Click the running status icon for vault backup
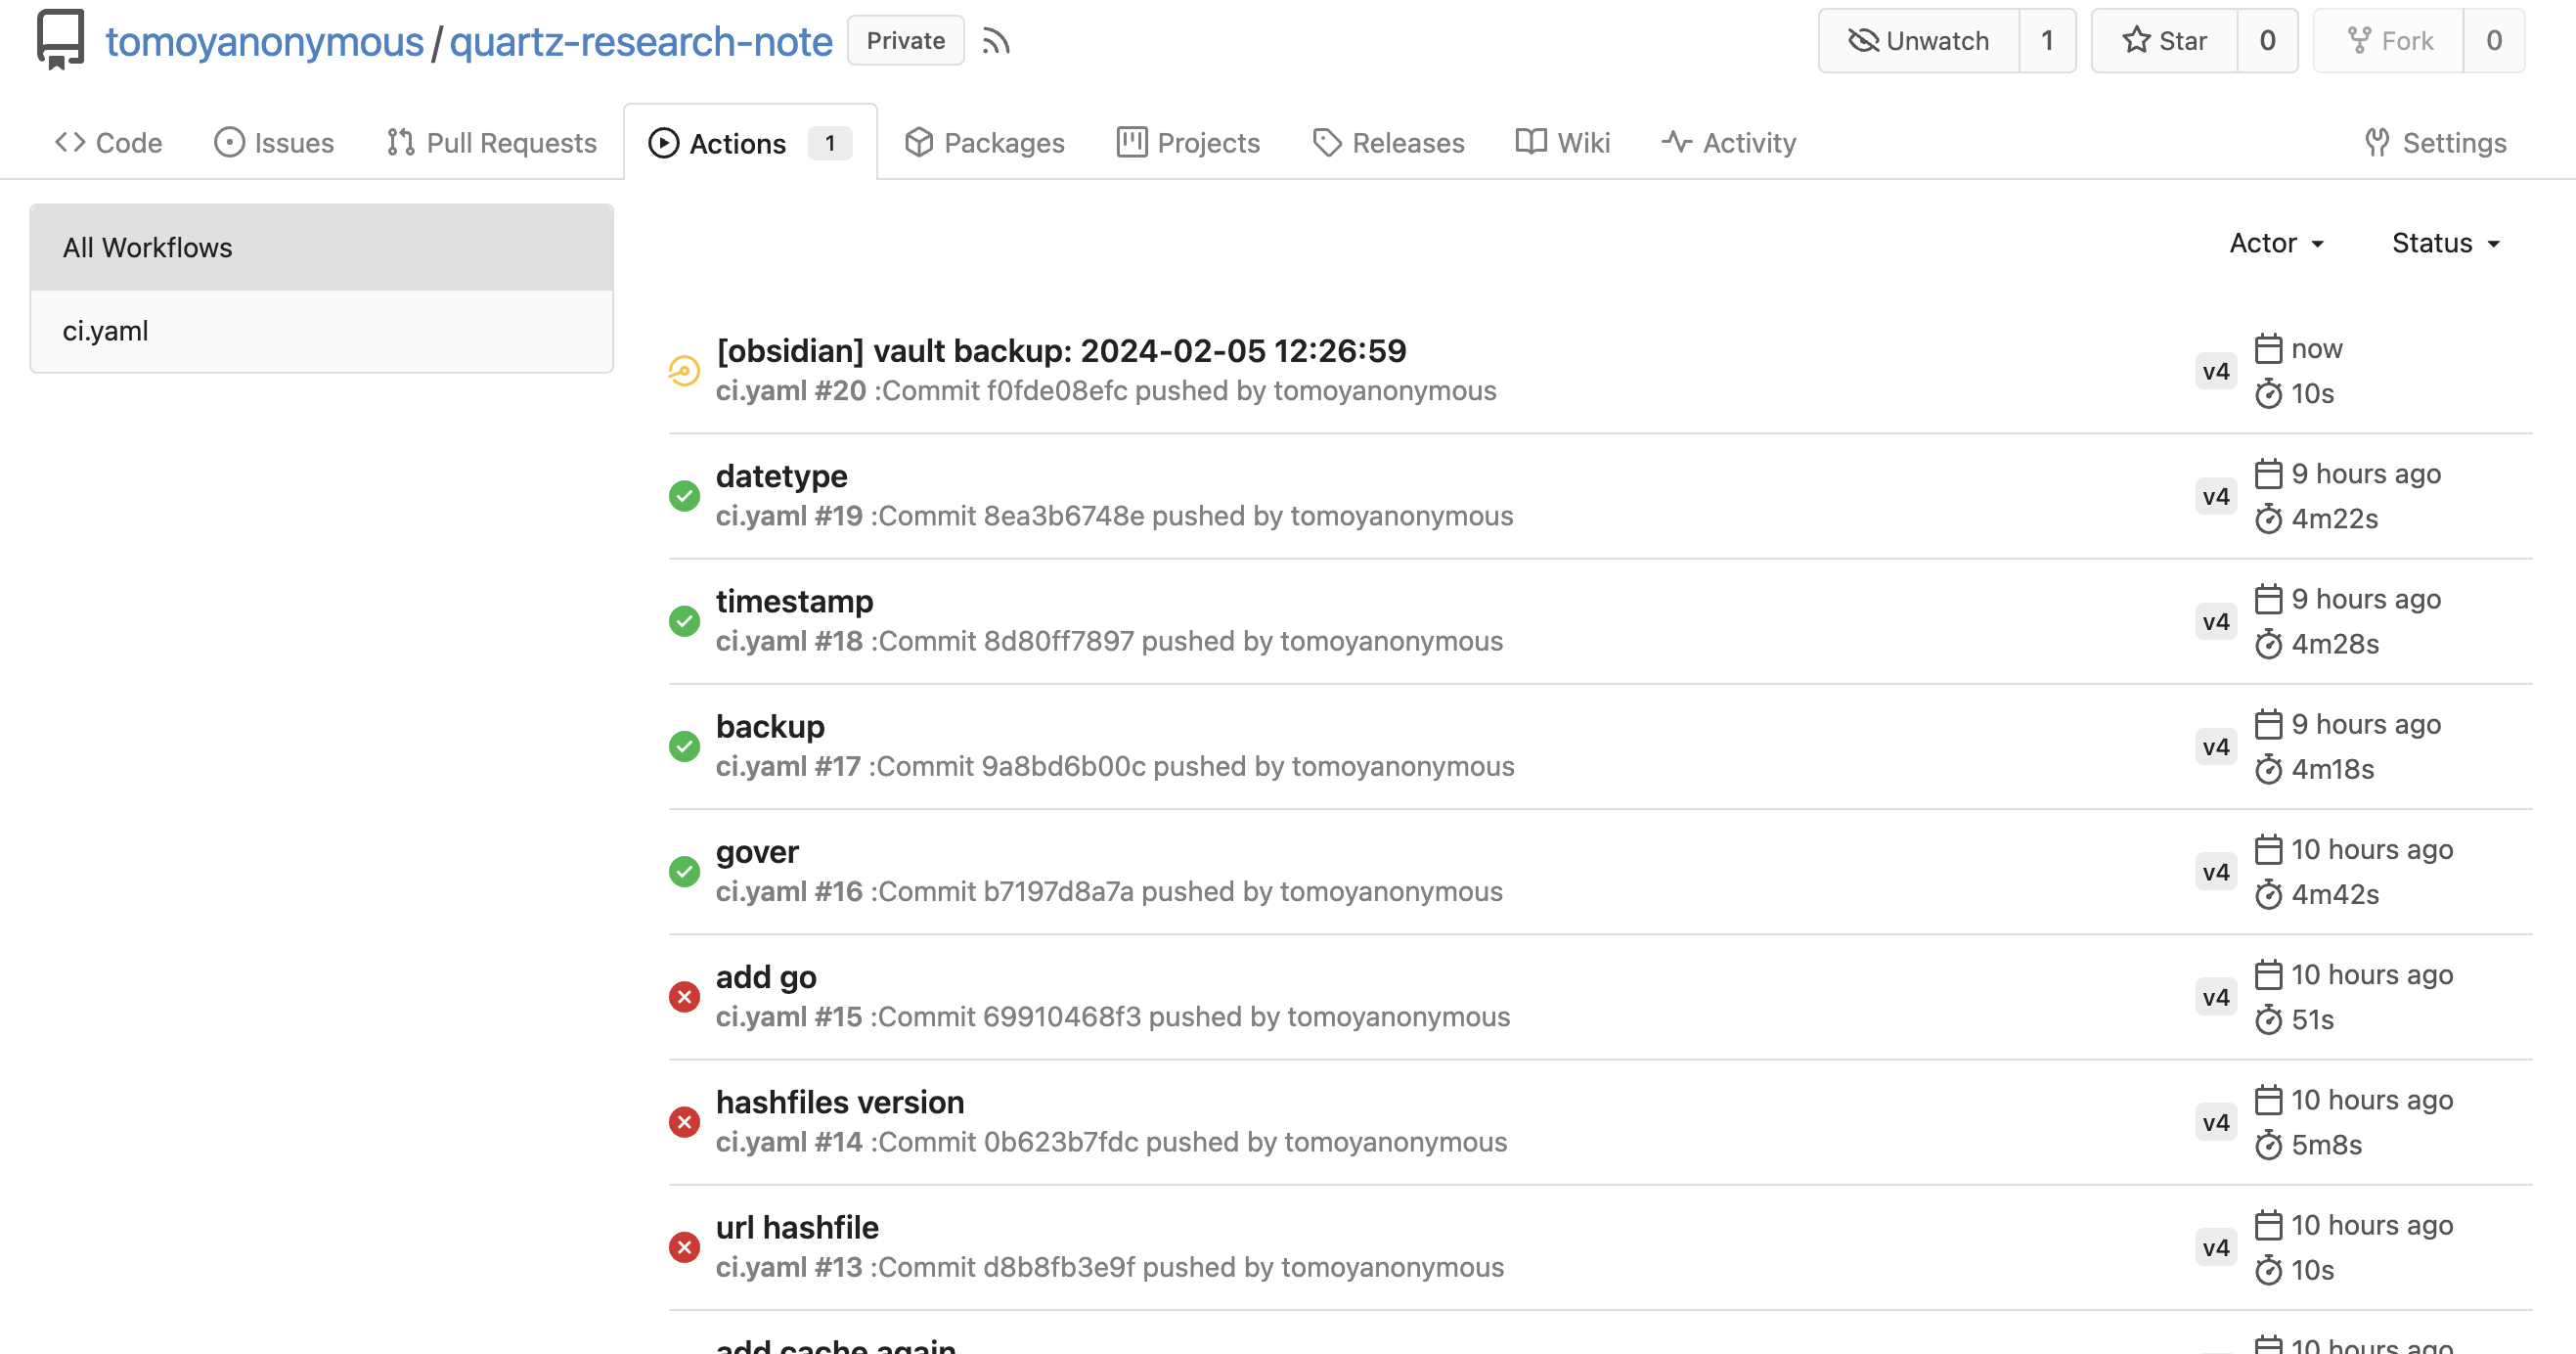This screenshot has height=1354, width=2576. (x=684, y=371)
